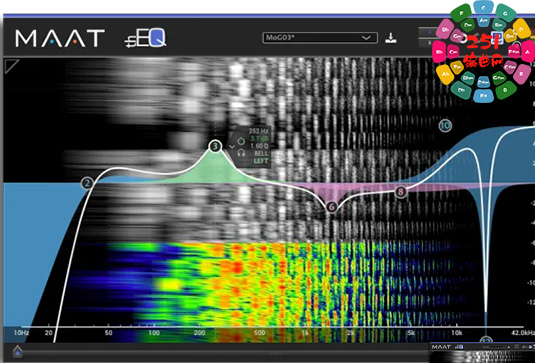Click the 500 frequency axis label
Viewport: 535px width, 363px height.
coord(259,333)
